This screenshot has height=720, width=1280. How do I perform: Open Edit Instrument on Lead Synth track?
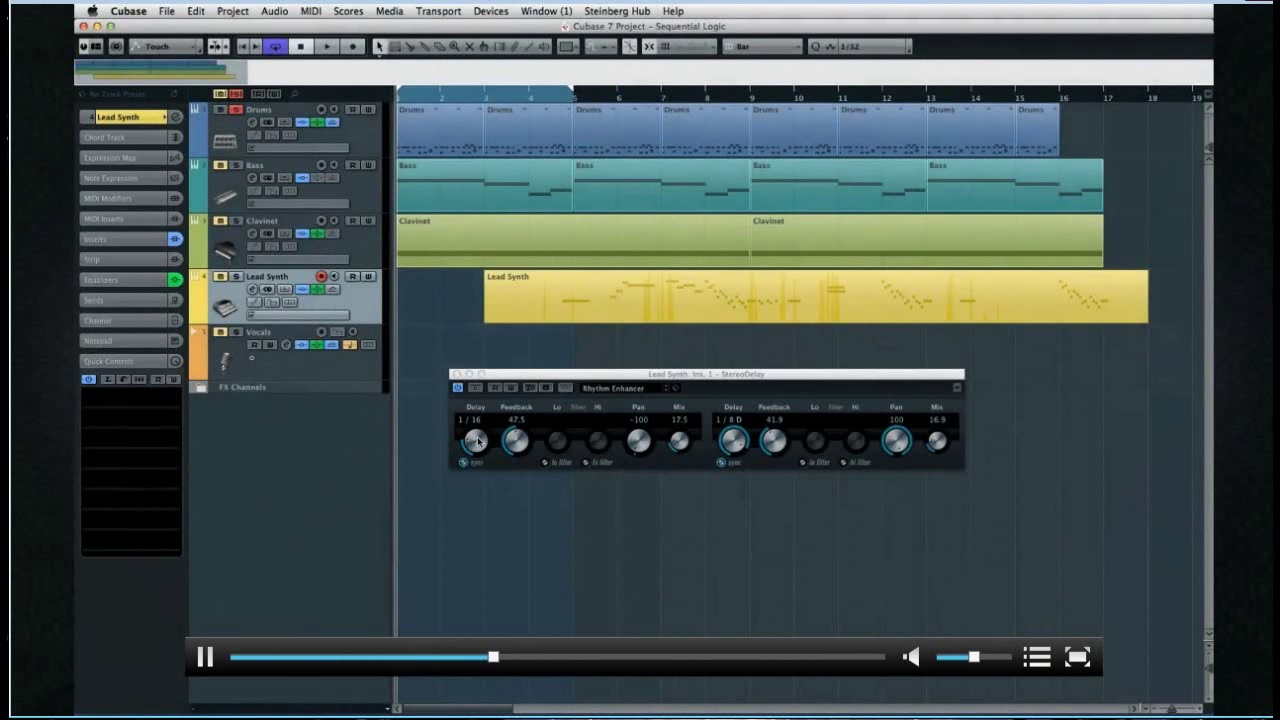[252, 290]
